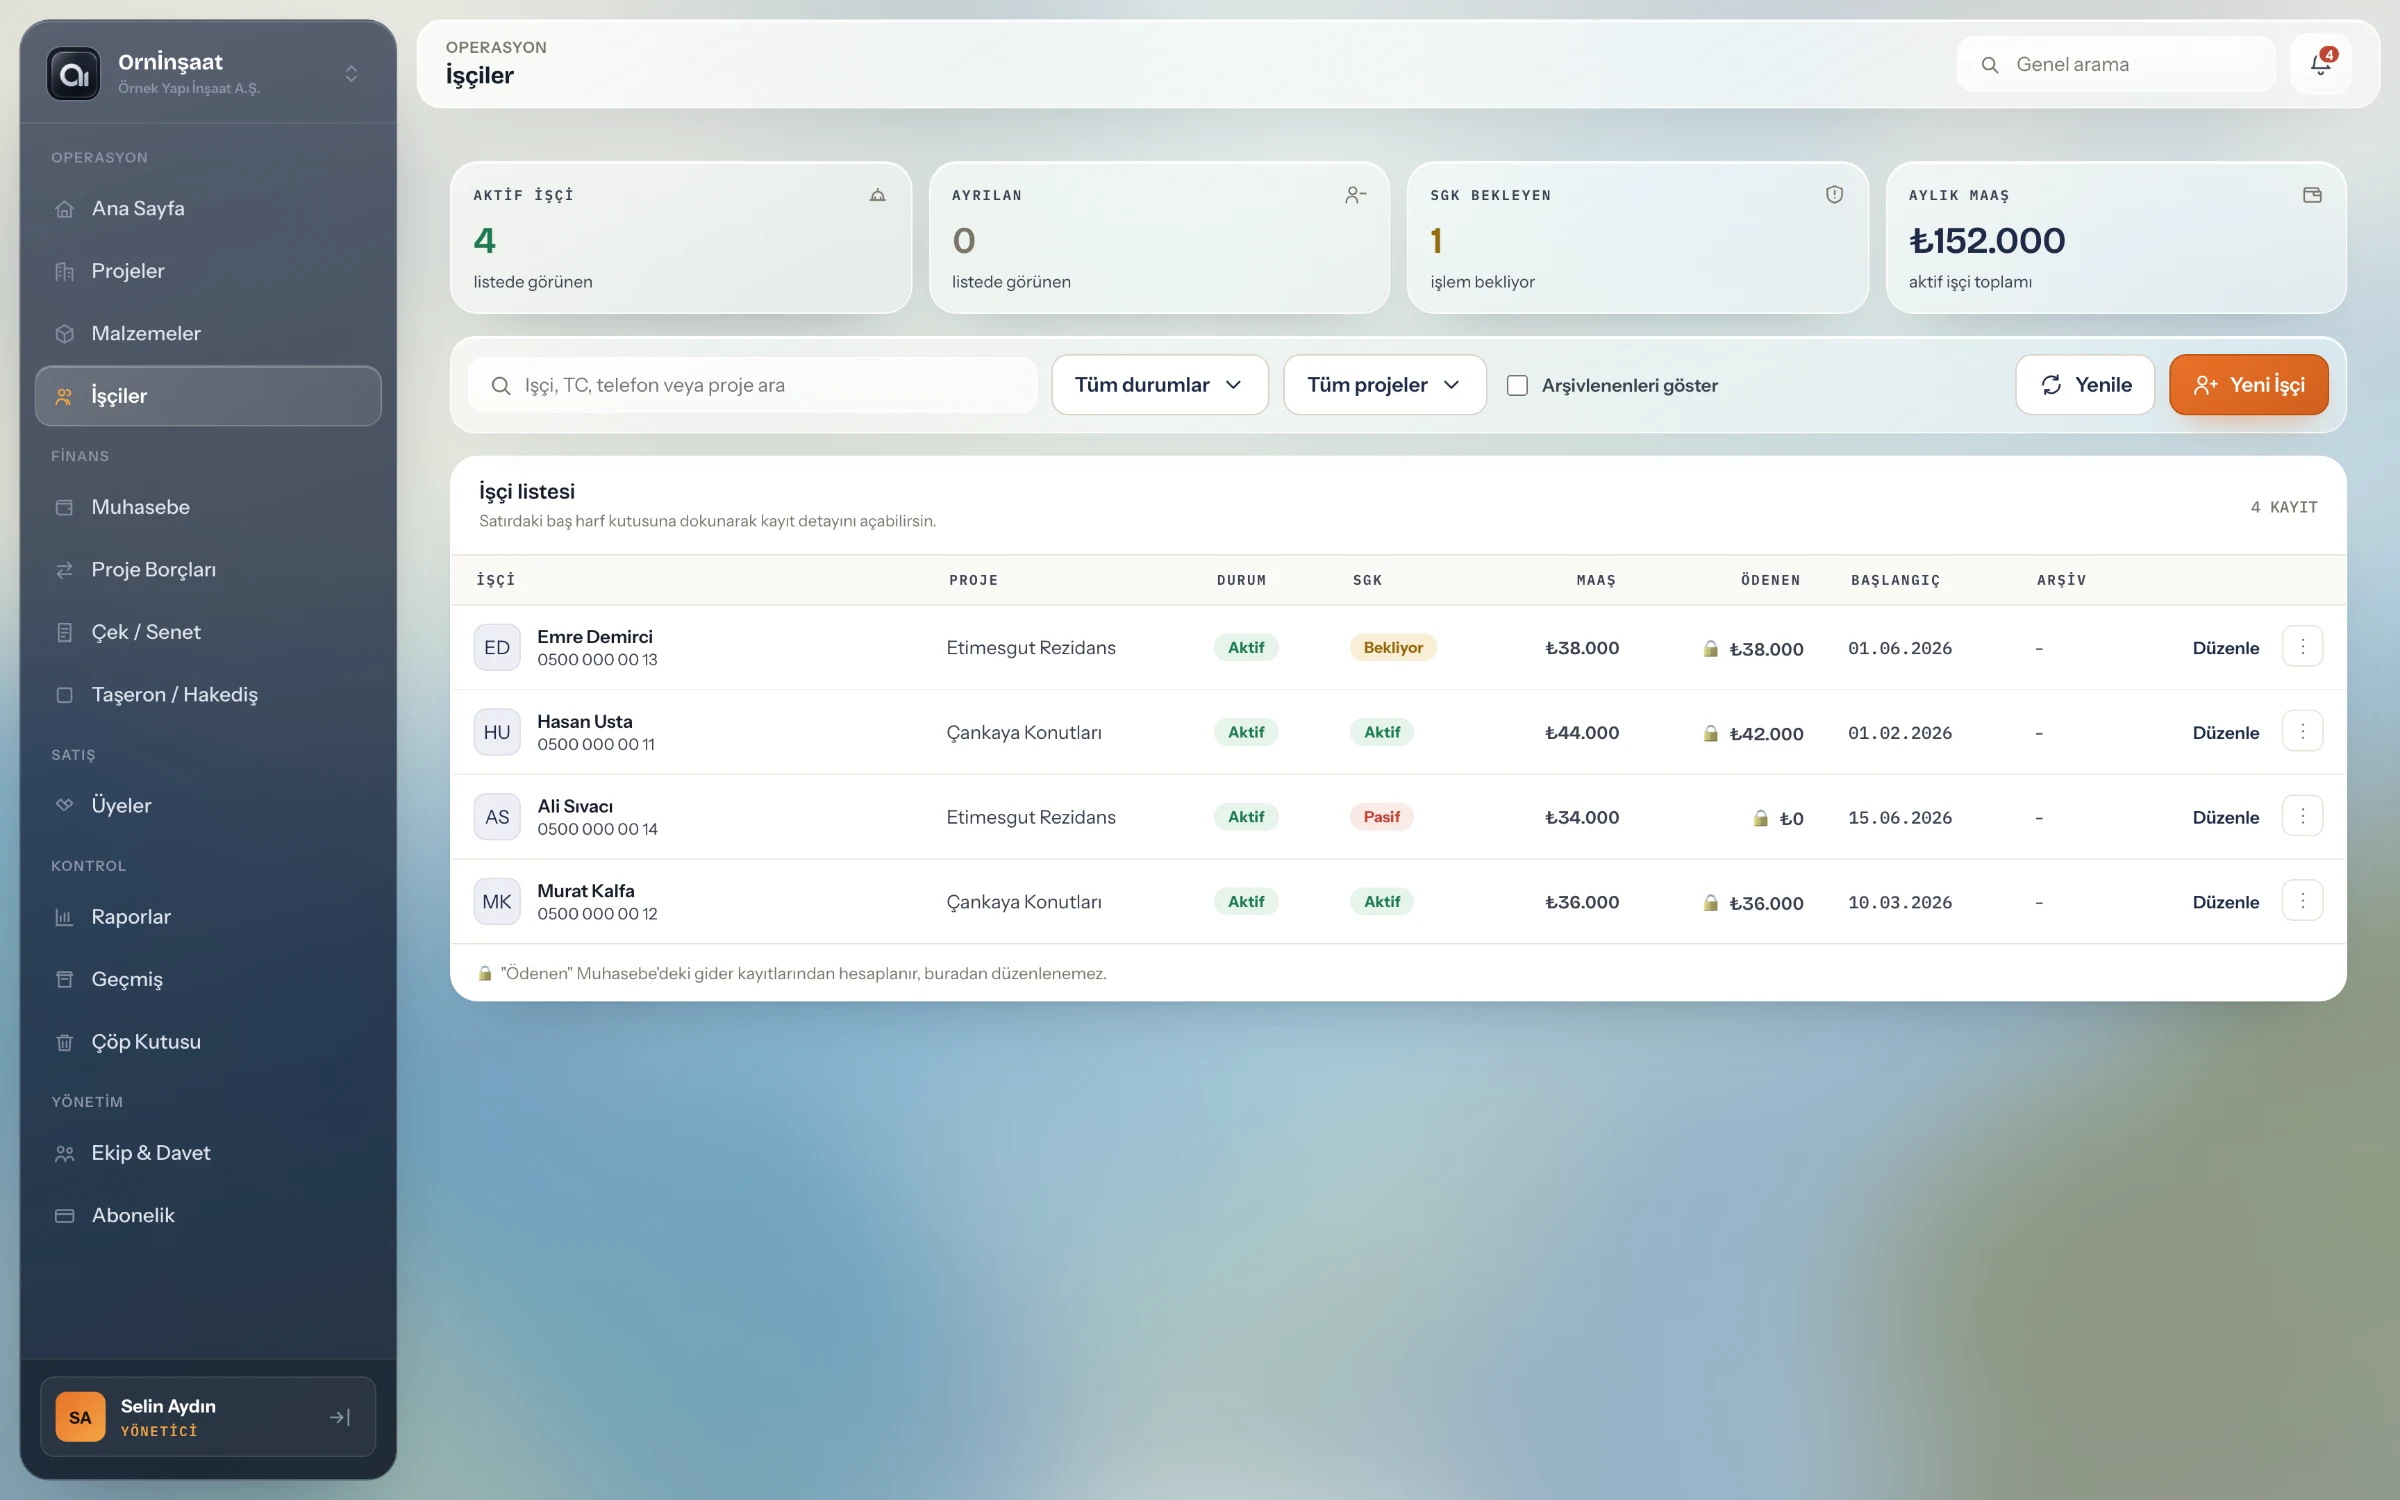
Task: Click Düzenle for Ali Sıvacı
Action: [x=2225, y=817]
